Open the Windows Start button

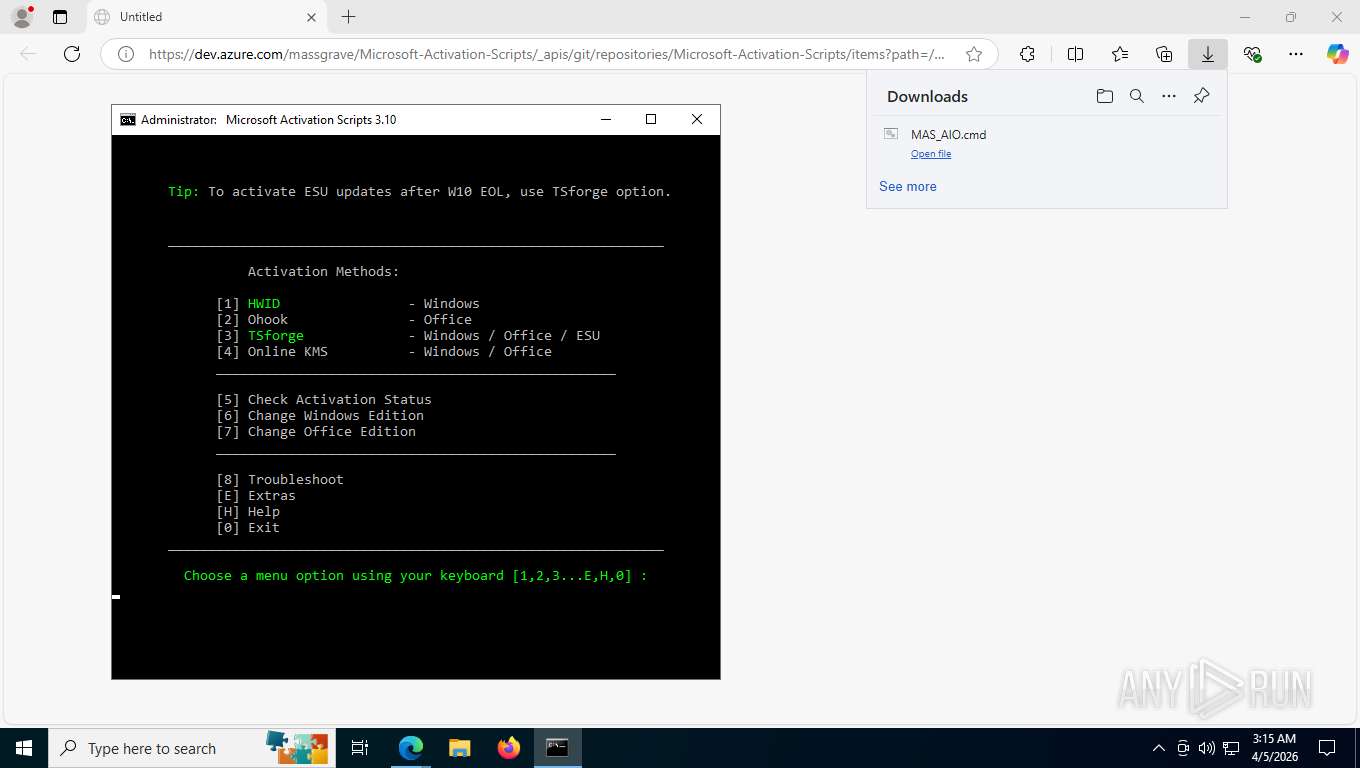(x=24, y=748)
